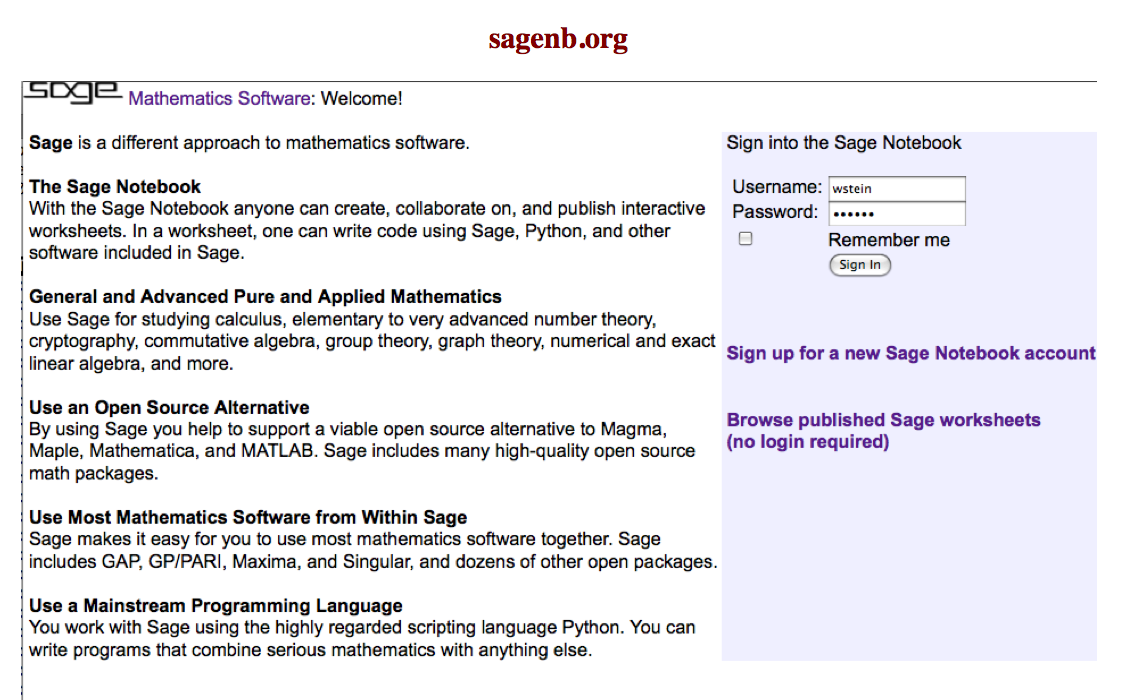
Task: Click the Sign In button
Action: pos(860,265)
